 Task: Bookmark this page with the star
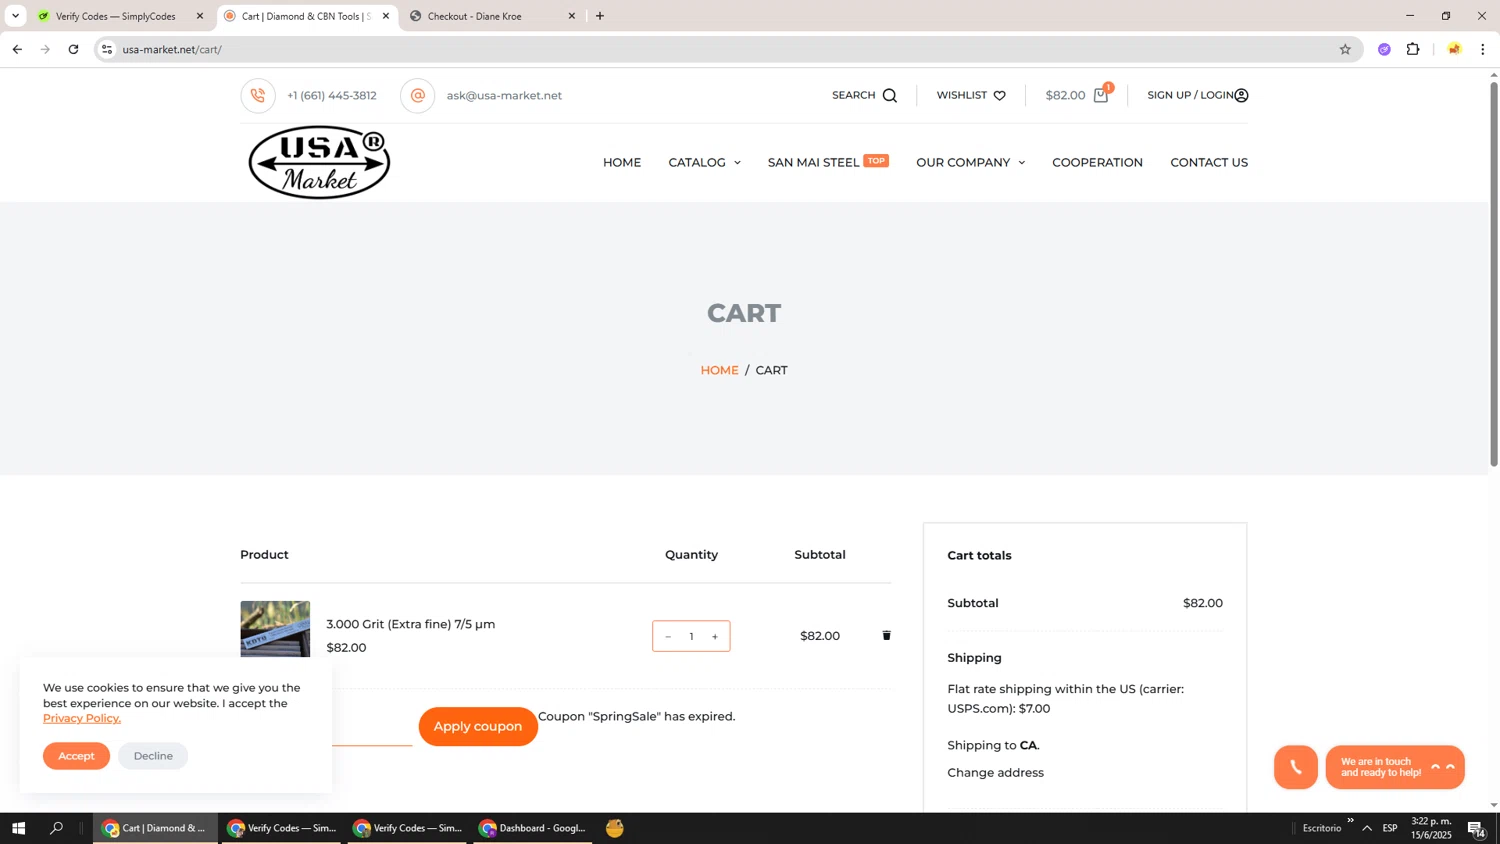[x=1345, y=49]
